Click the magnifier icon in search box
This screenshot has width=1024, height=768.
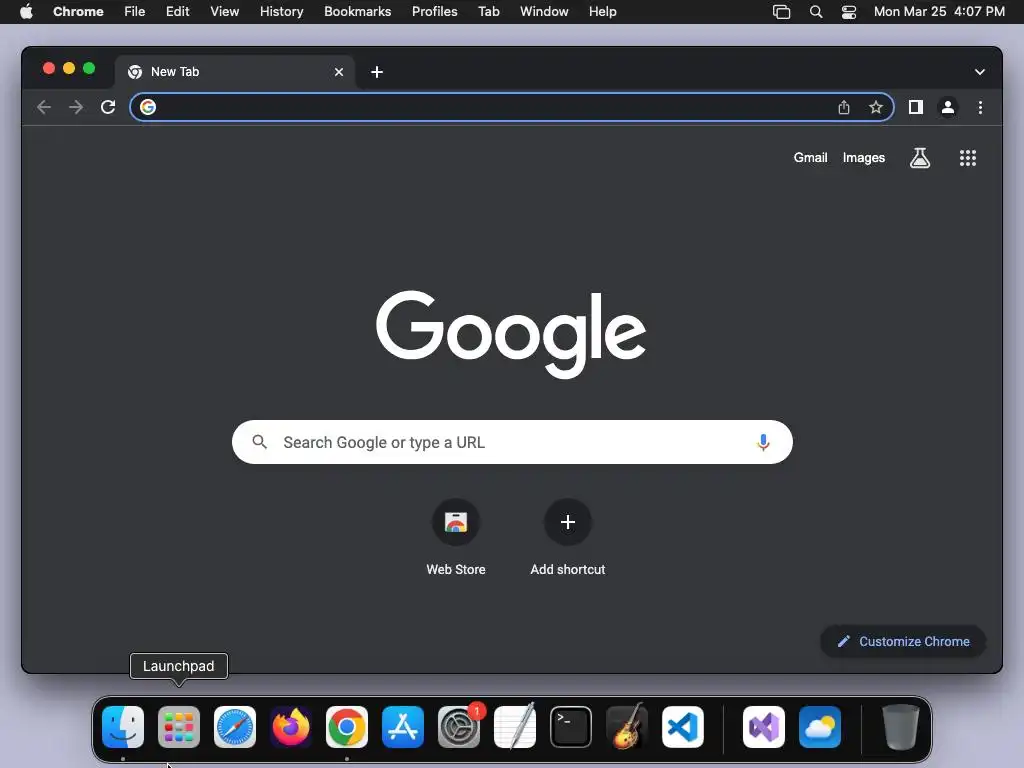(259, 442)
